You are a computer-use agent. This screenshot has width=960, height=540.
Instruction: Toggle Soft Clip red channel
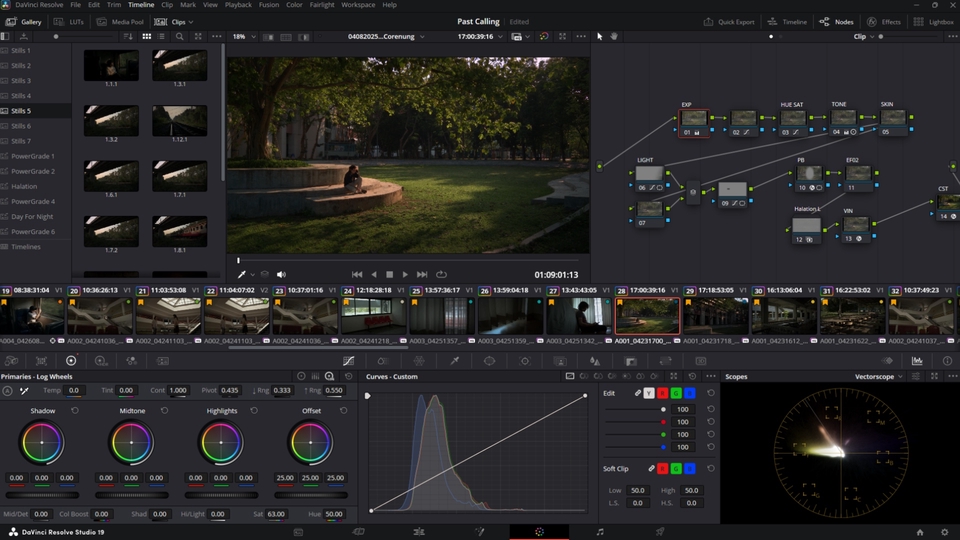click(662, 468)
